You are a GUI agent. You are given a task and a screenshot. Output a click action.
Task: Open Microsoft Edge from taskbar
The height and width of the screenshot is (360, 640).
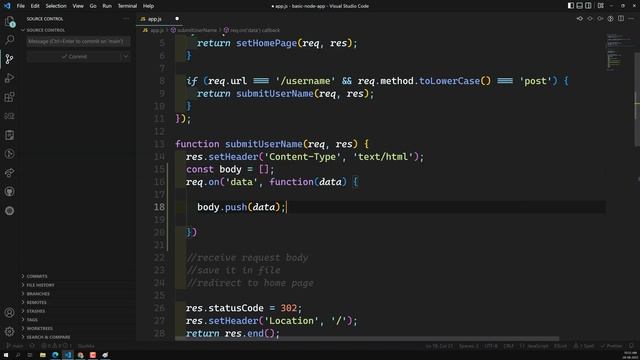[55, 355]
